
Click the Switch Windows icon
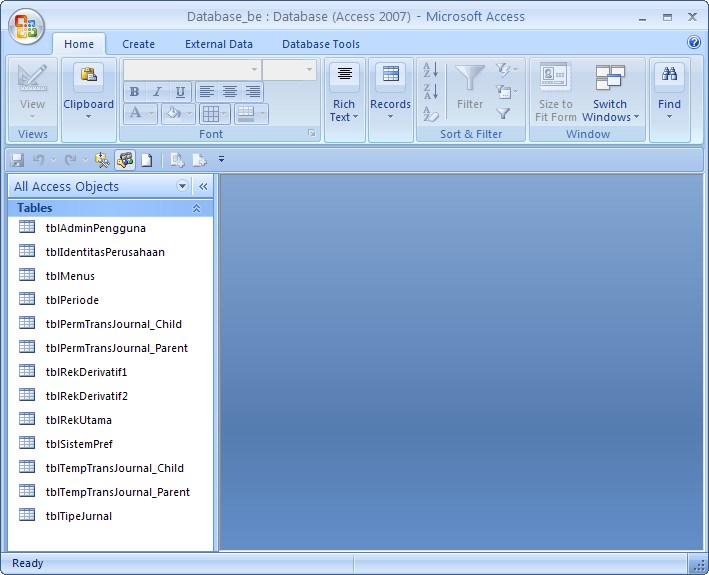tap(610, 77)
